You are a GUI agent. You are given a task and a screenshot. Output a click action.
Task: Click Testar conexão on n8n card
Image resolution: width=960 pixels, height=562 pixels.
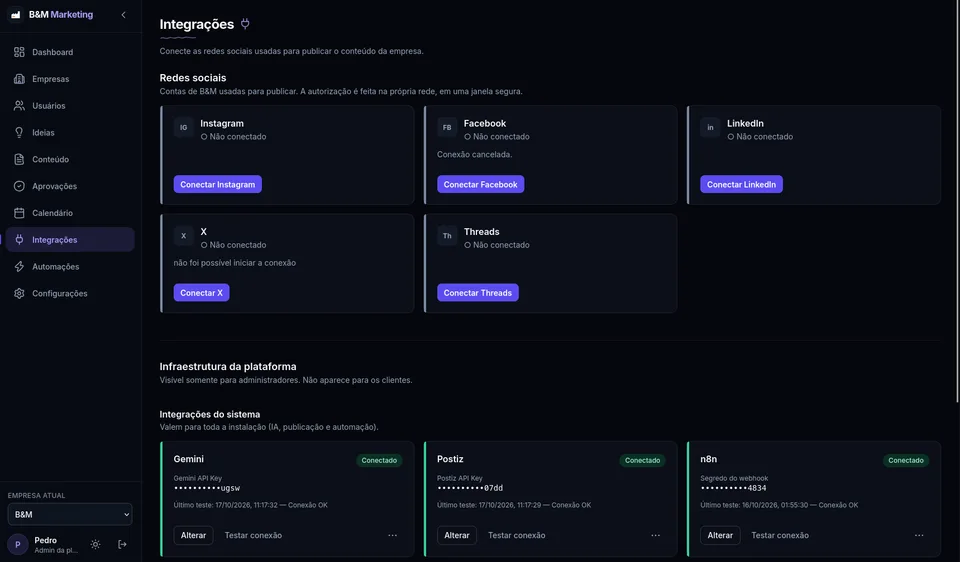(x=780, y=535)
